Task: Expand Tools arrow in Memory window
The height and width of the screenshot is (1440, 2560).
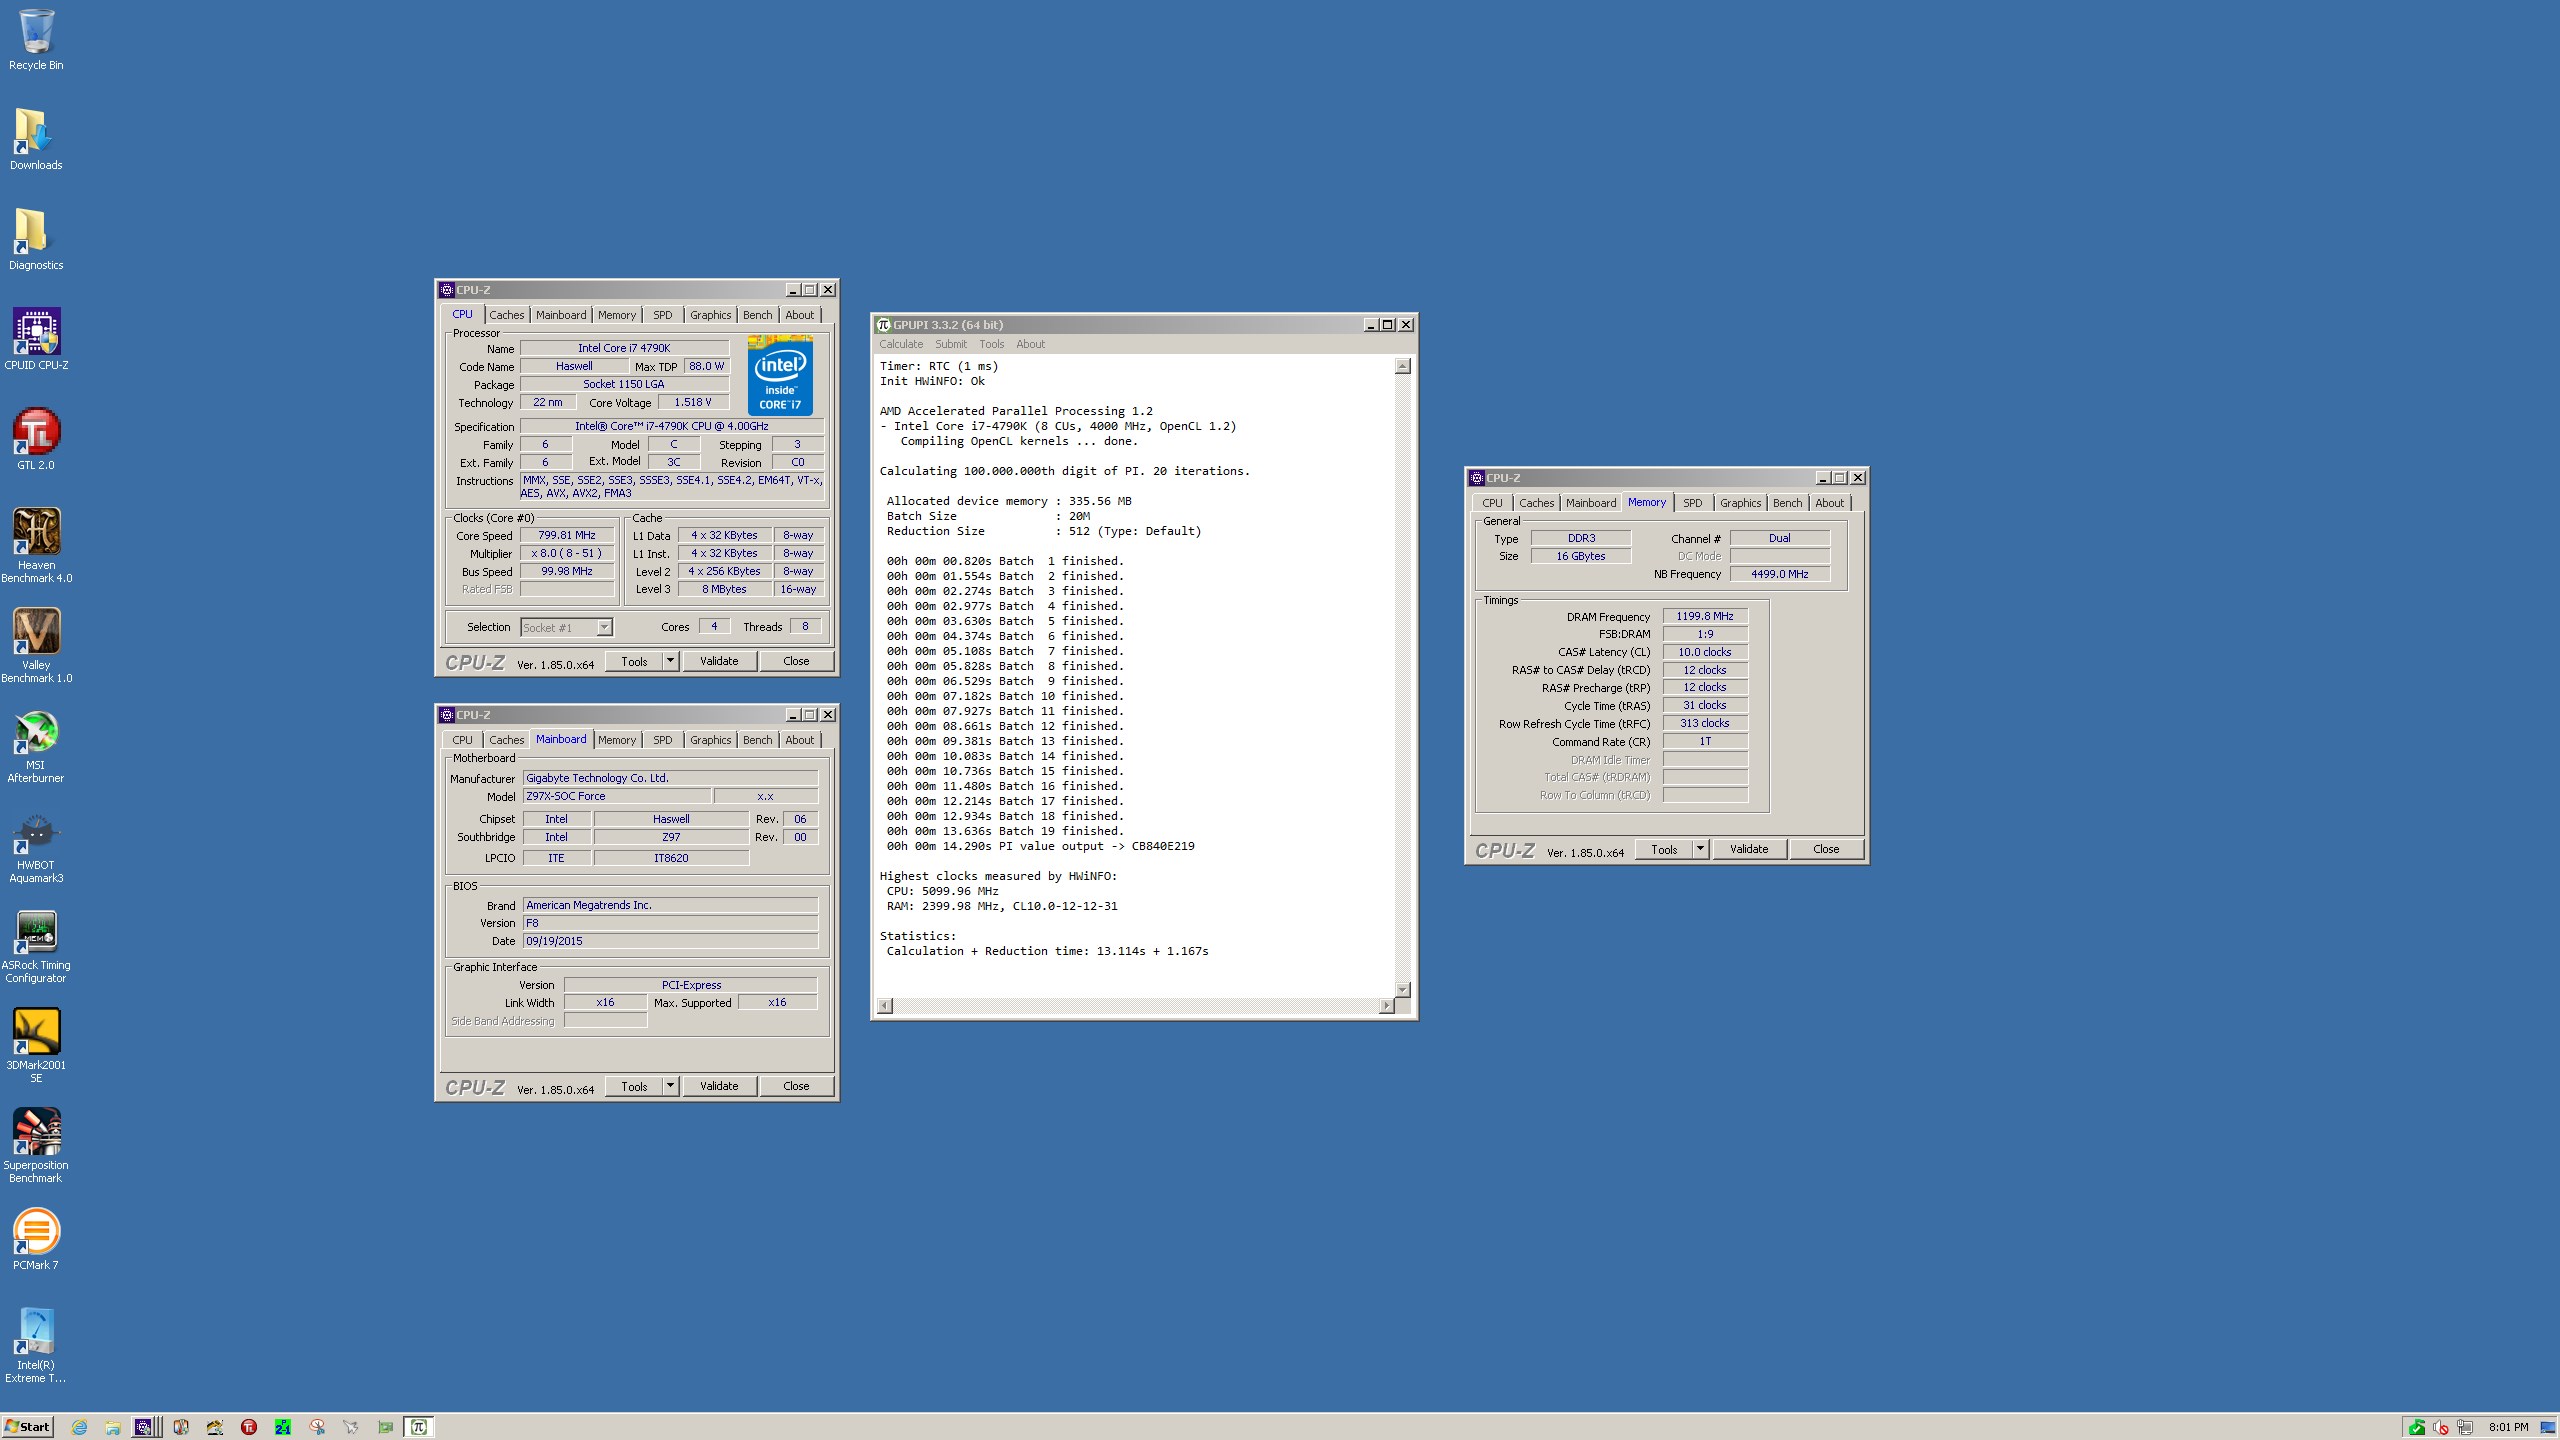Action: click(1700, 849)
